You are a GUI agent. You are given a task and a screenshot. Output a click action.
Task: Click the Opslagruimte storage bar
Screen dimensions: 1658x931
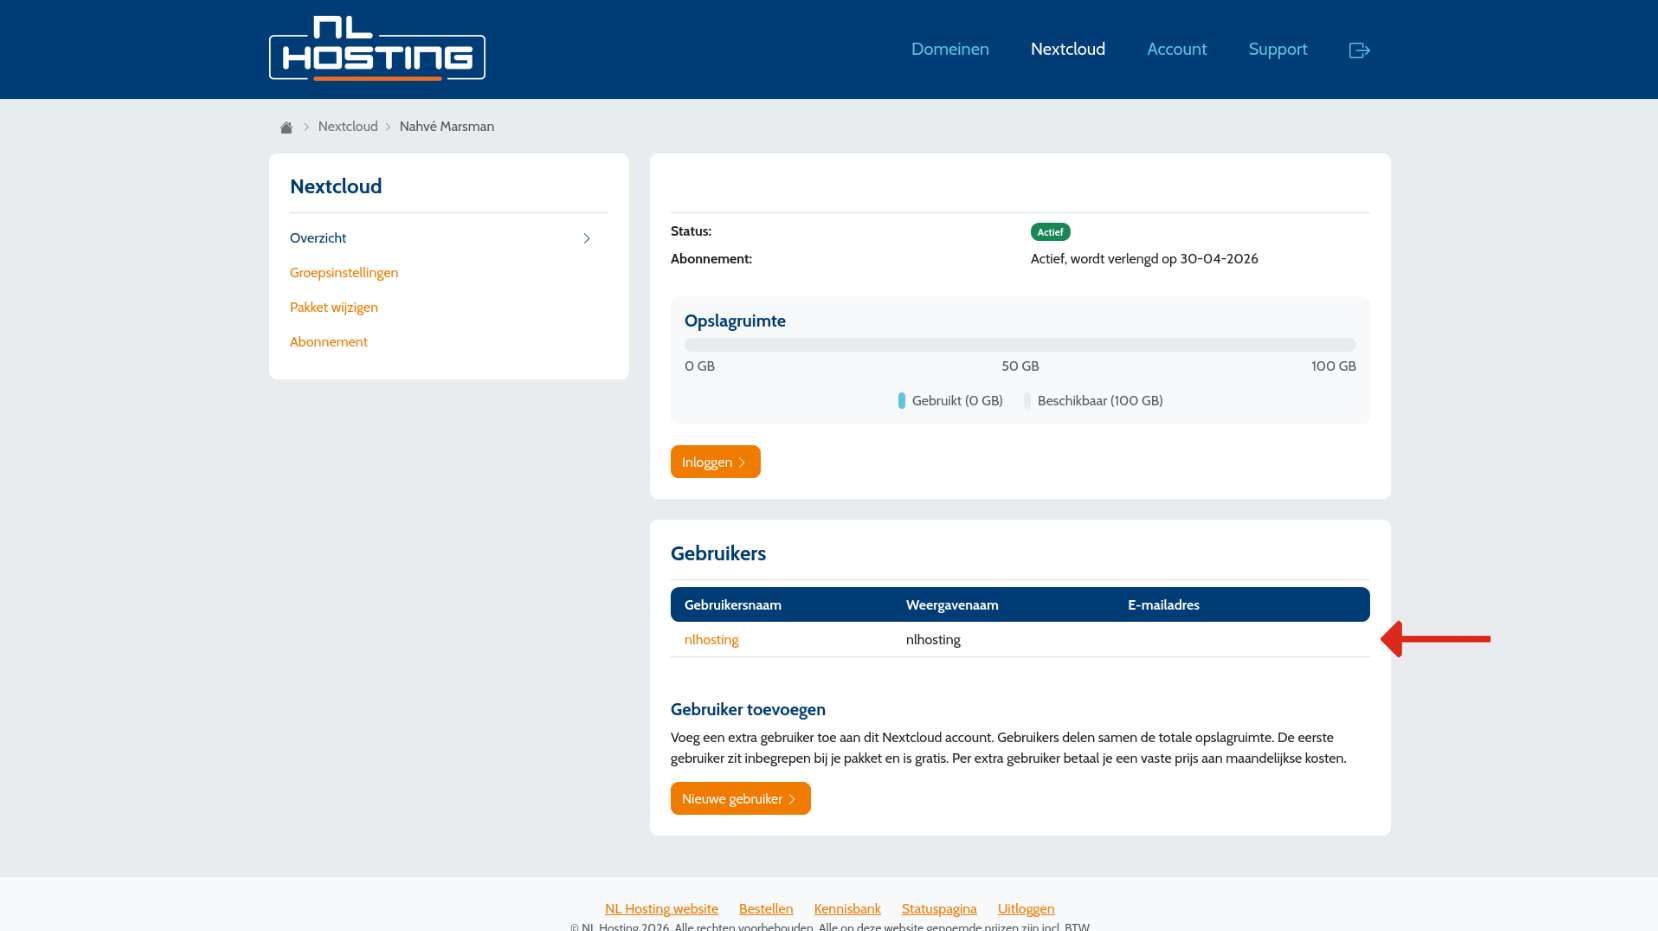[x=1020, y=344]
